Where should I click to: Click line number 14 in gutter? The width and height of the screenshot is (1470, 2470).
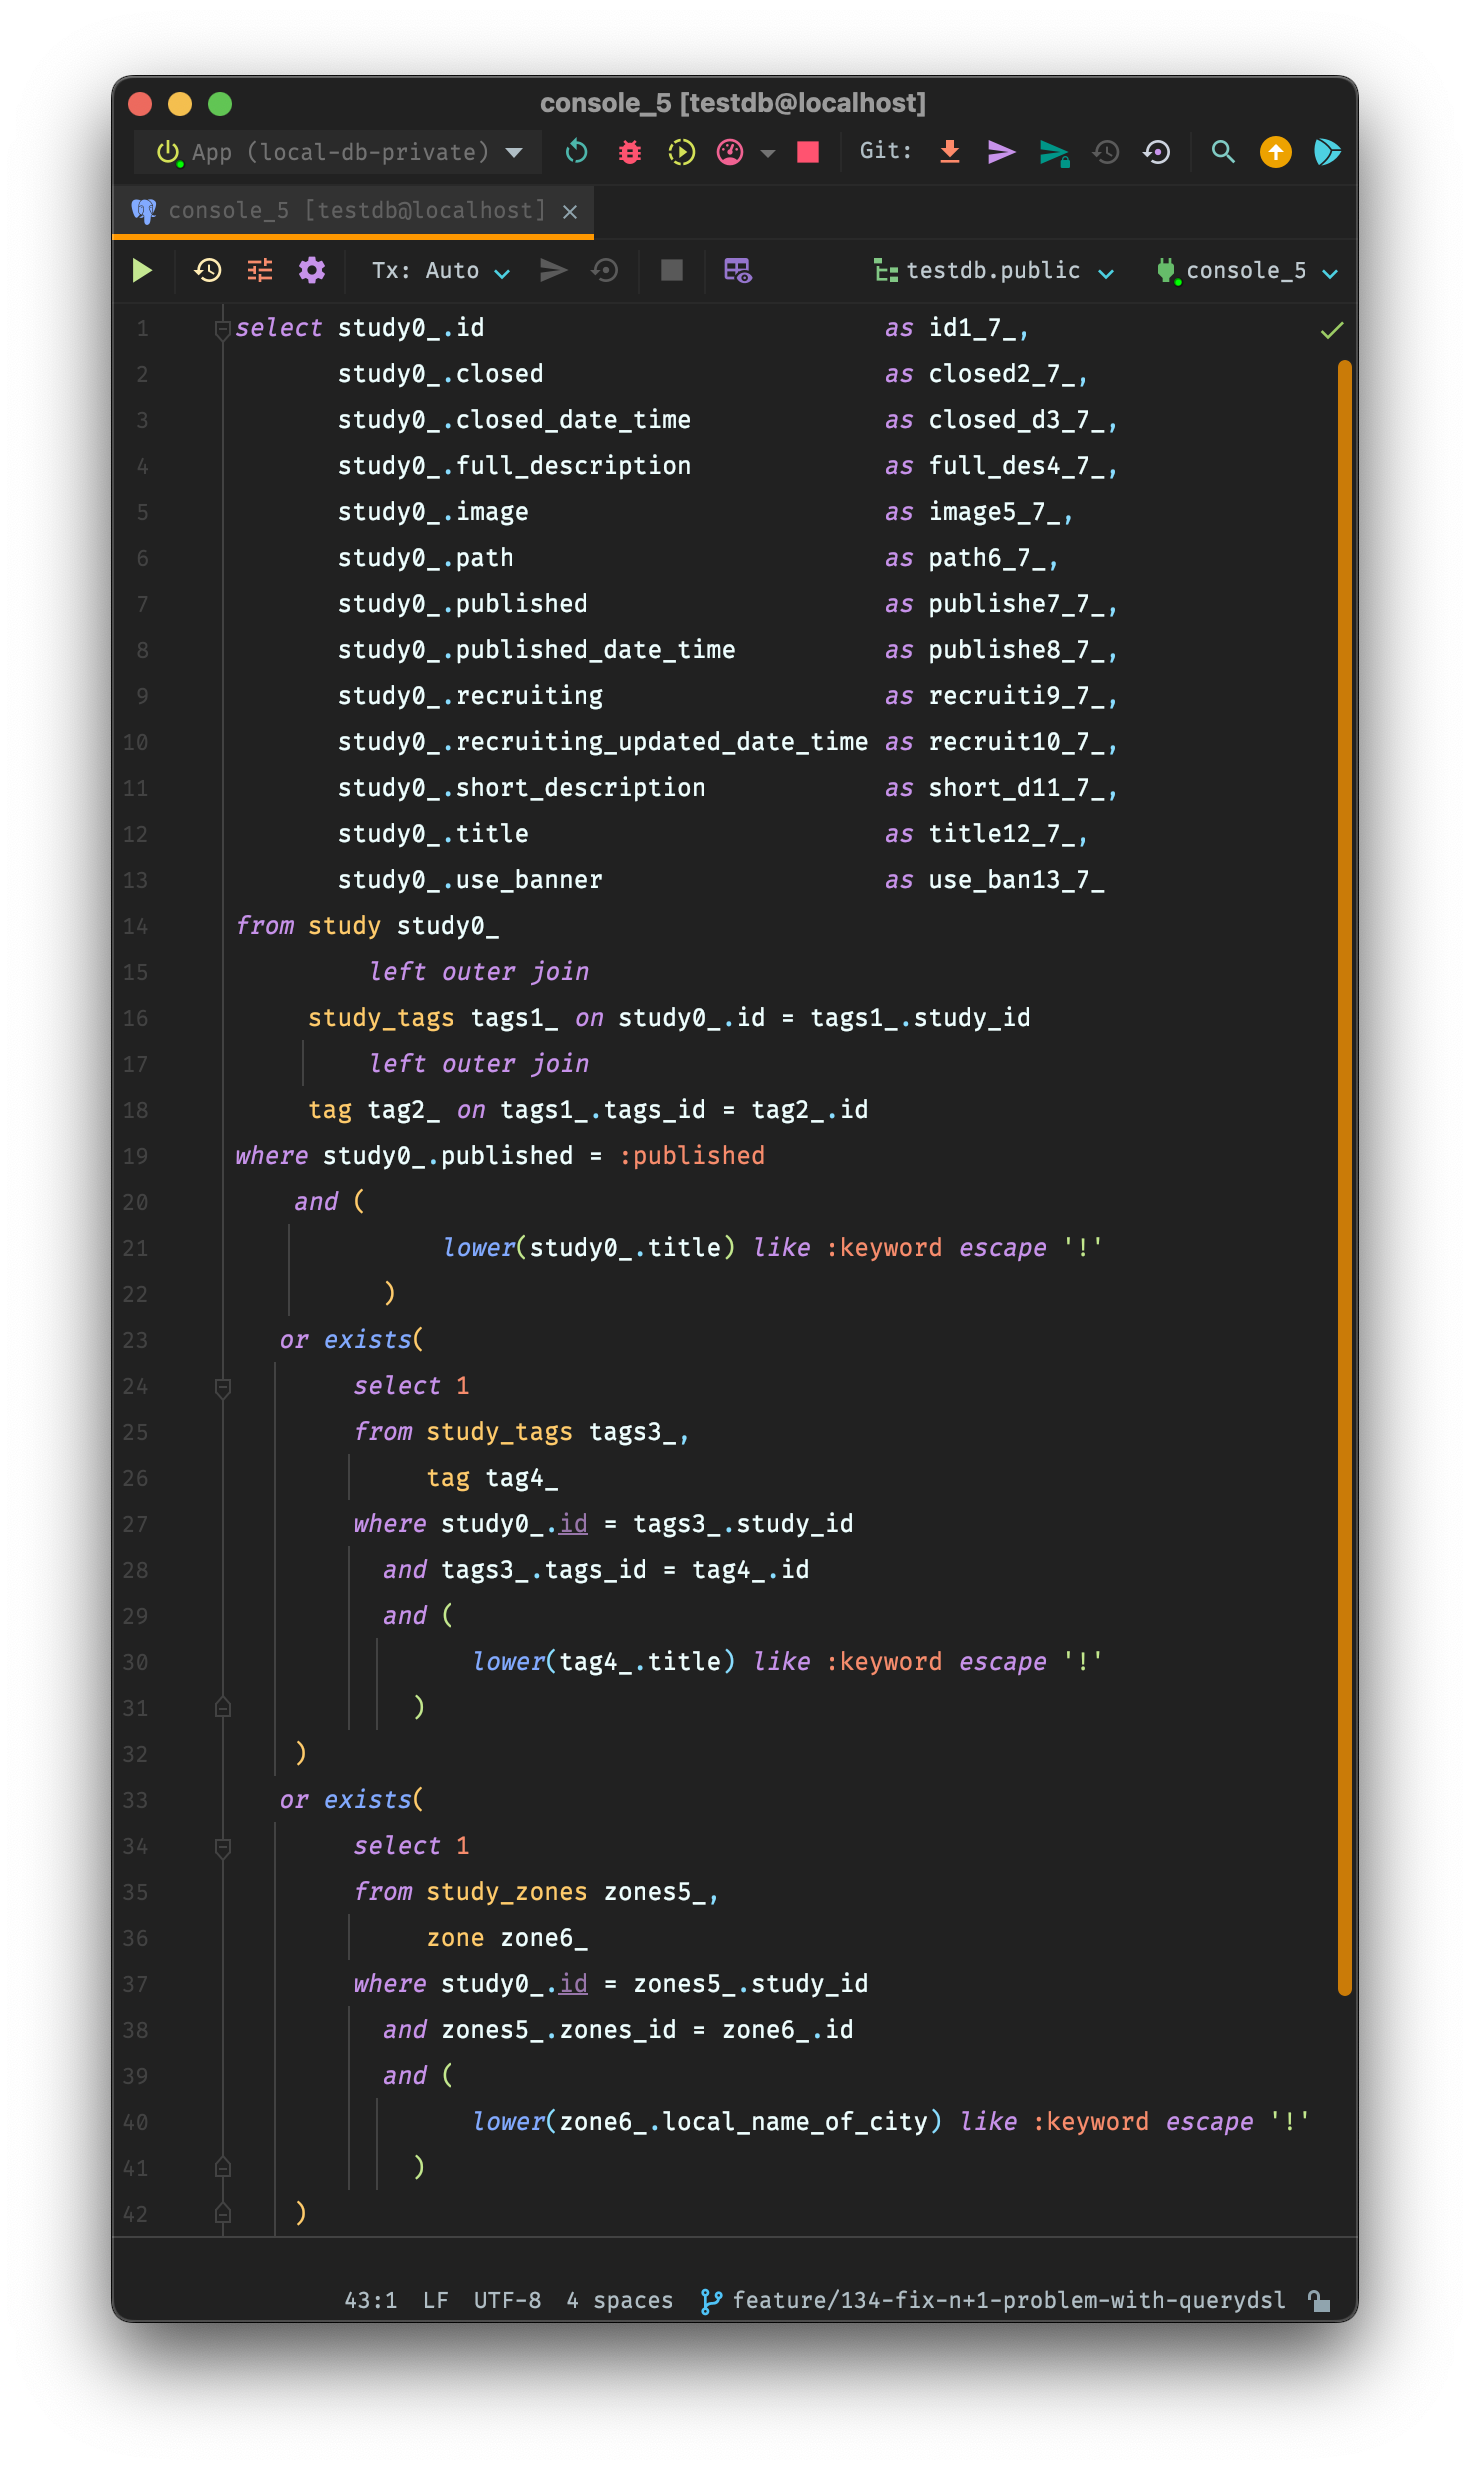tap(135, 926)
